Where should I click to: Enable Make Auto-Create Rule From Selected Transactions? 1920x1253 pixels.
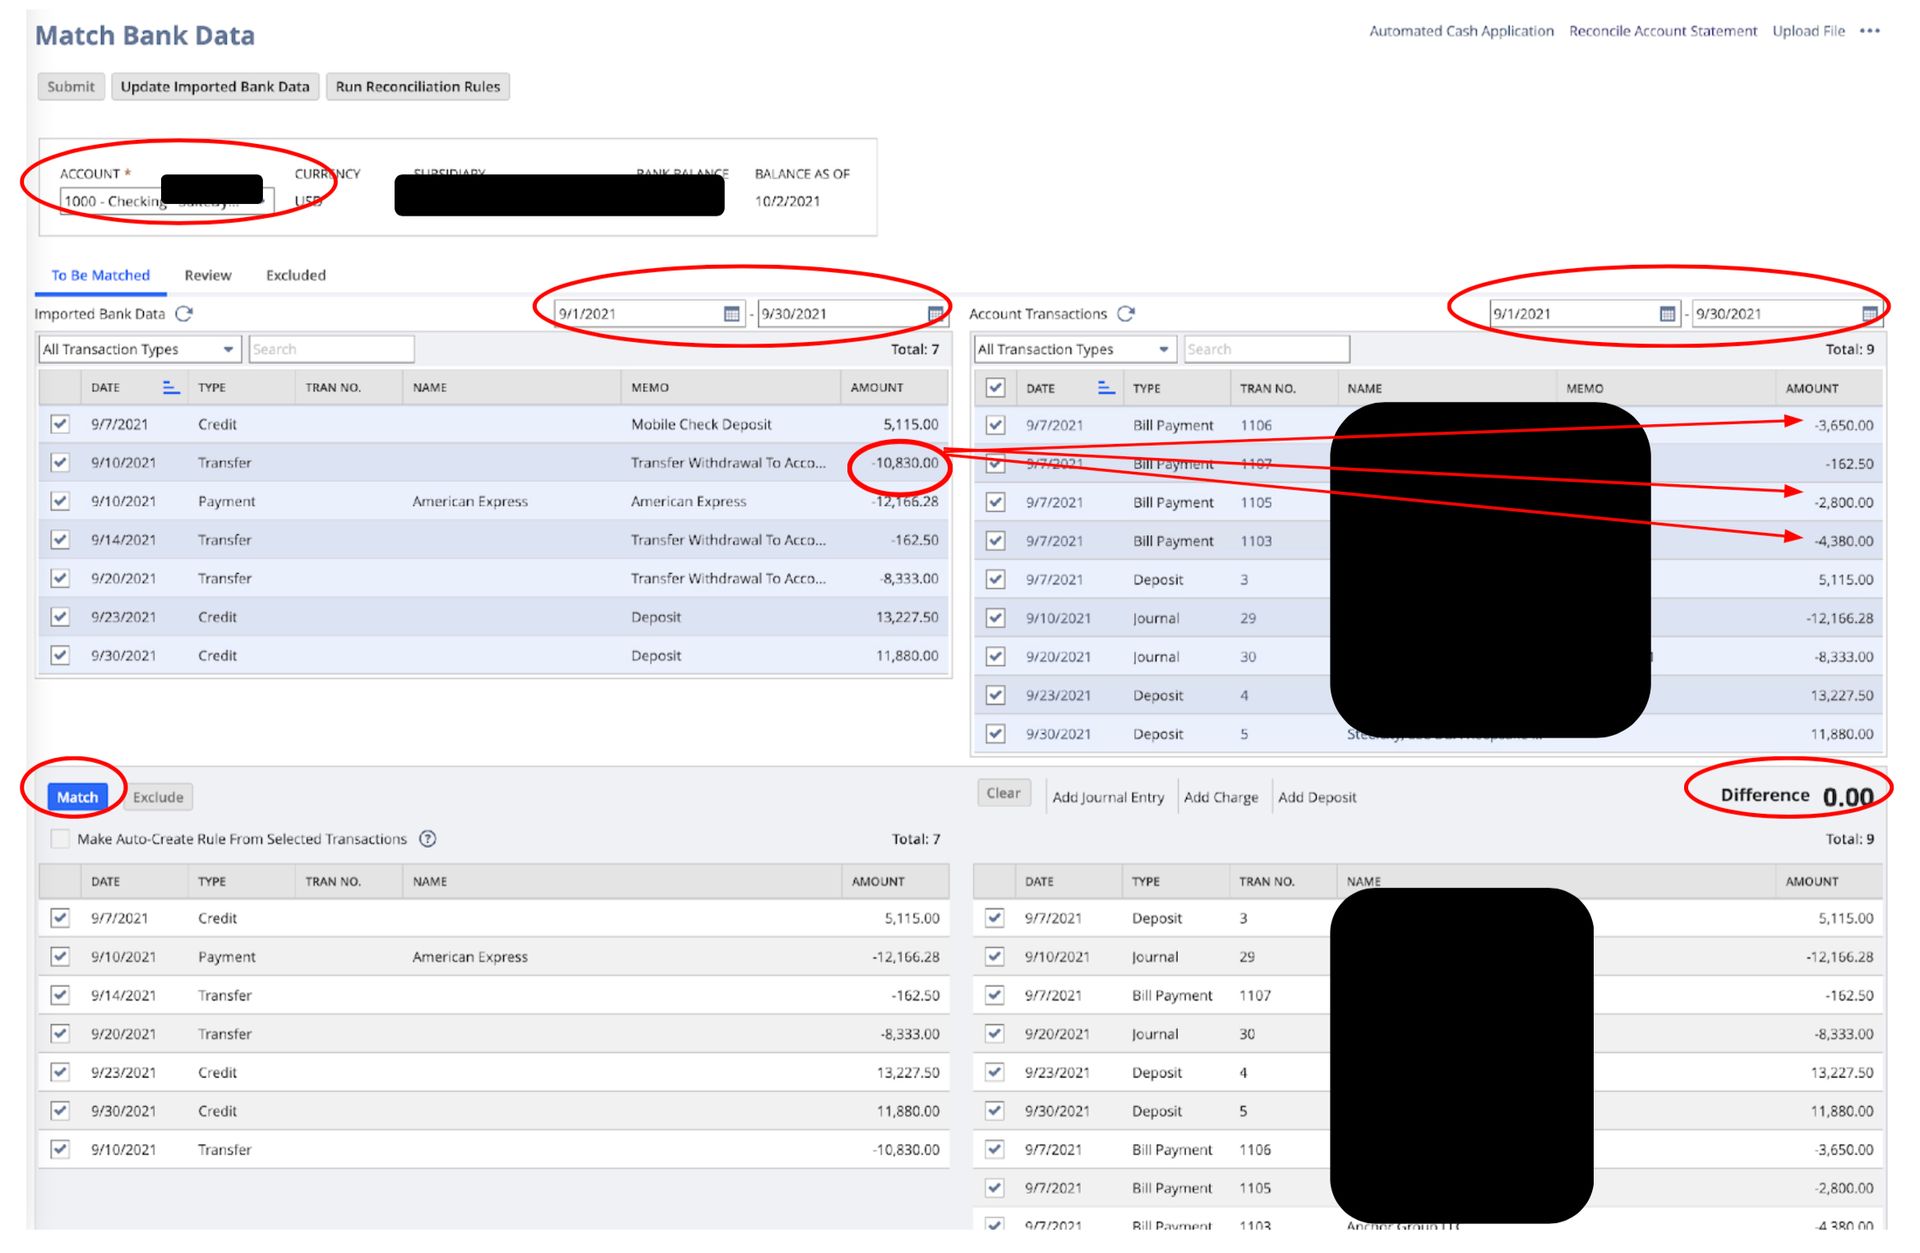(x=60, y=839)
